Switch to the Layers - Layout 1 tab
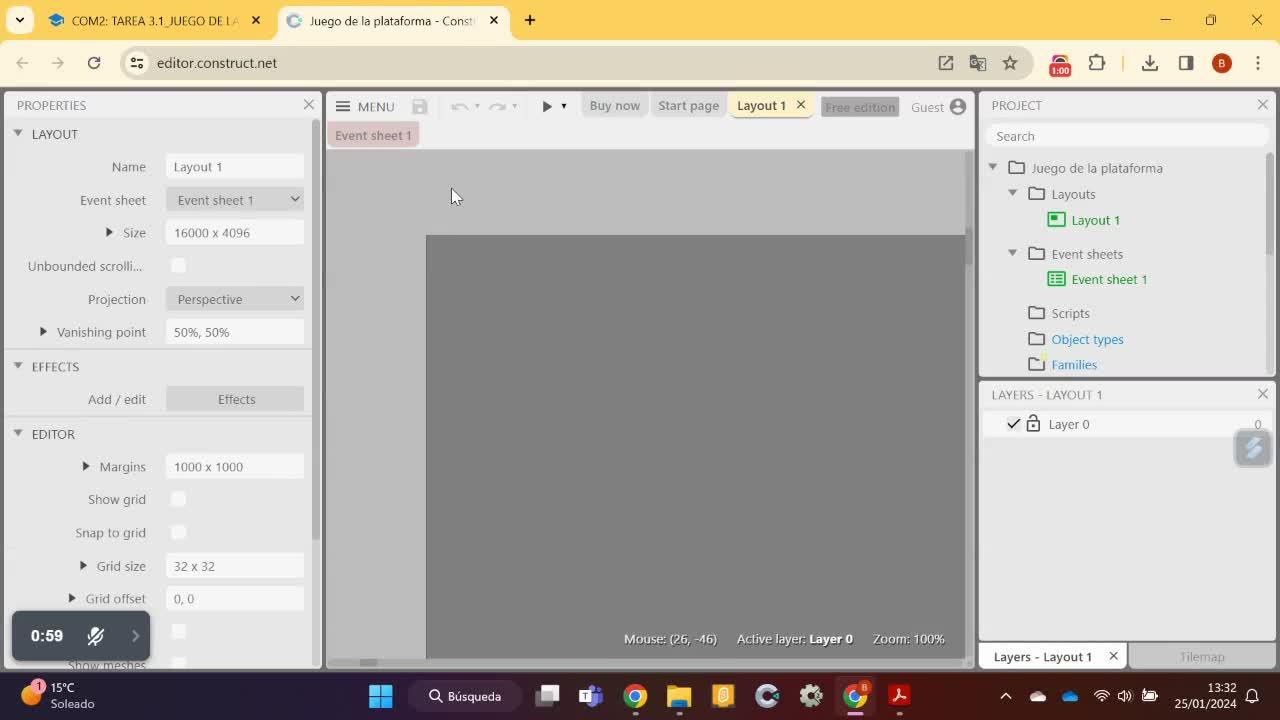This screenshot has height=720, width=1280. [1042, 657]
